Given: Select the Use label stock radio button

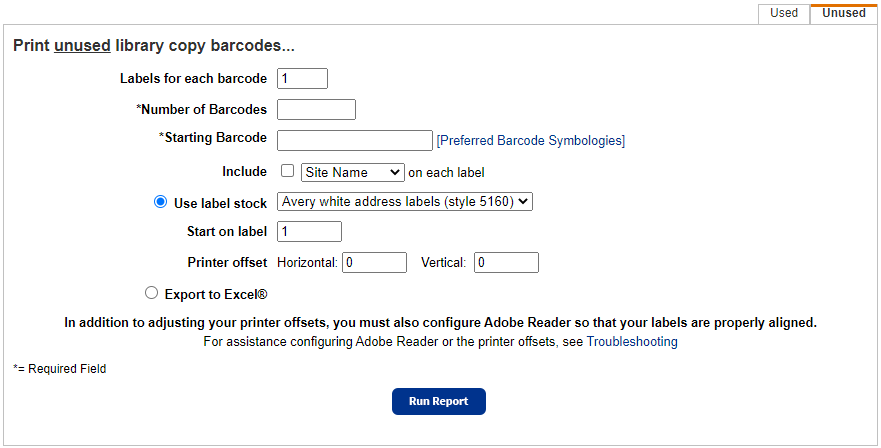Looking at the screenshot, I should tap(161, 202).
